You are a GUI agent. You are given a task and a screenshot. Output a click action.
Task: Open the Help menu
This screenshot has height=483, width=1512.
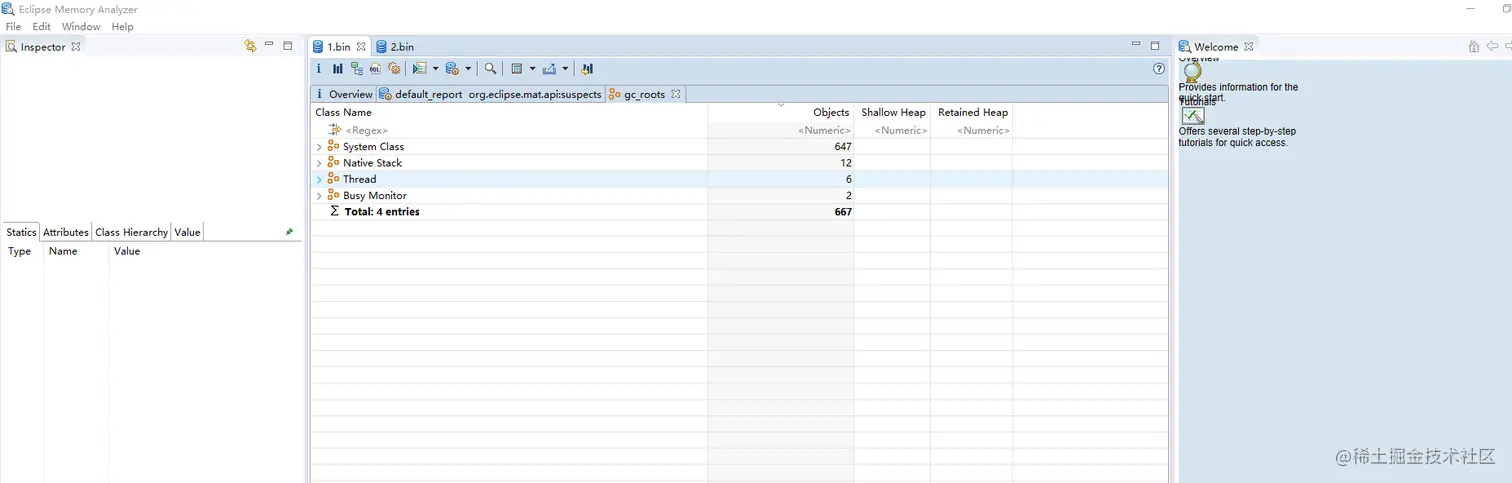[123, 27]
